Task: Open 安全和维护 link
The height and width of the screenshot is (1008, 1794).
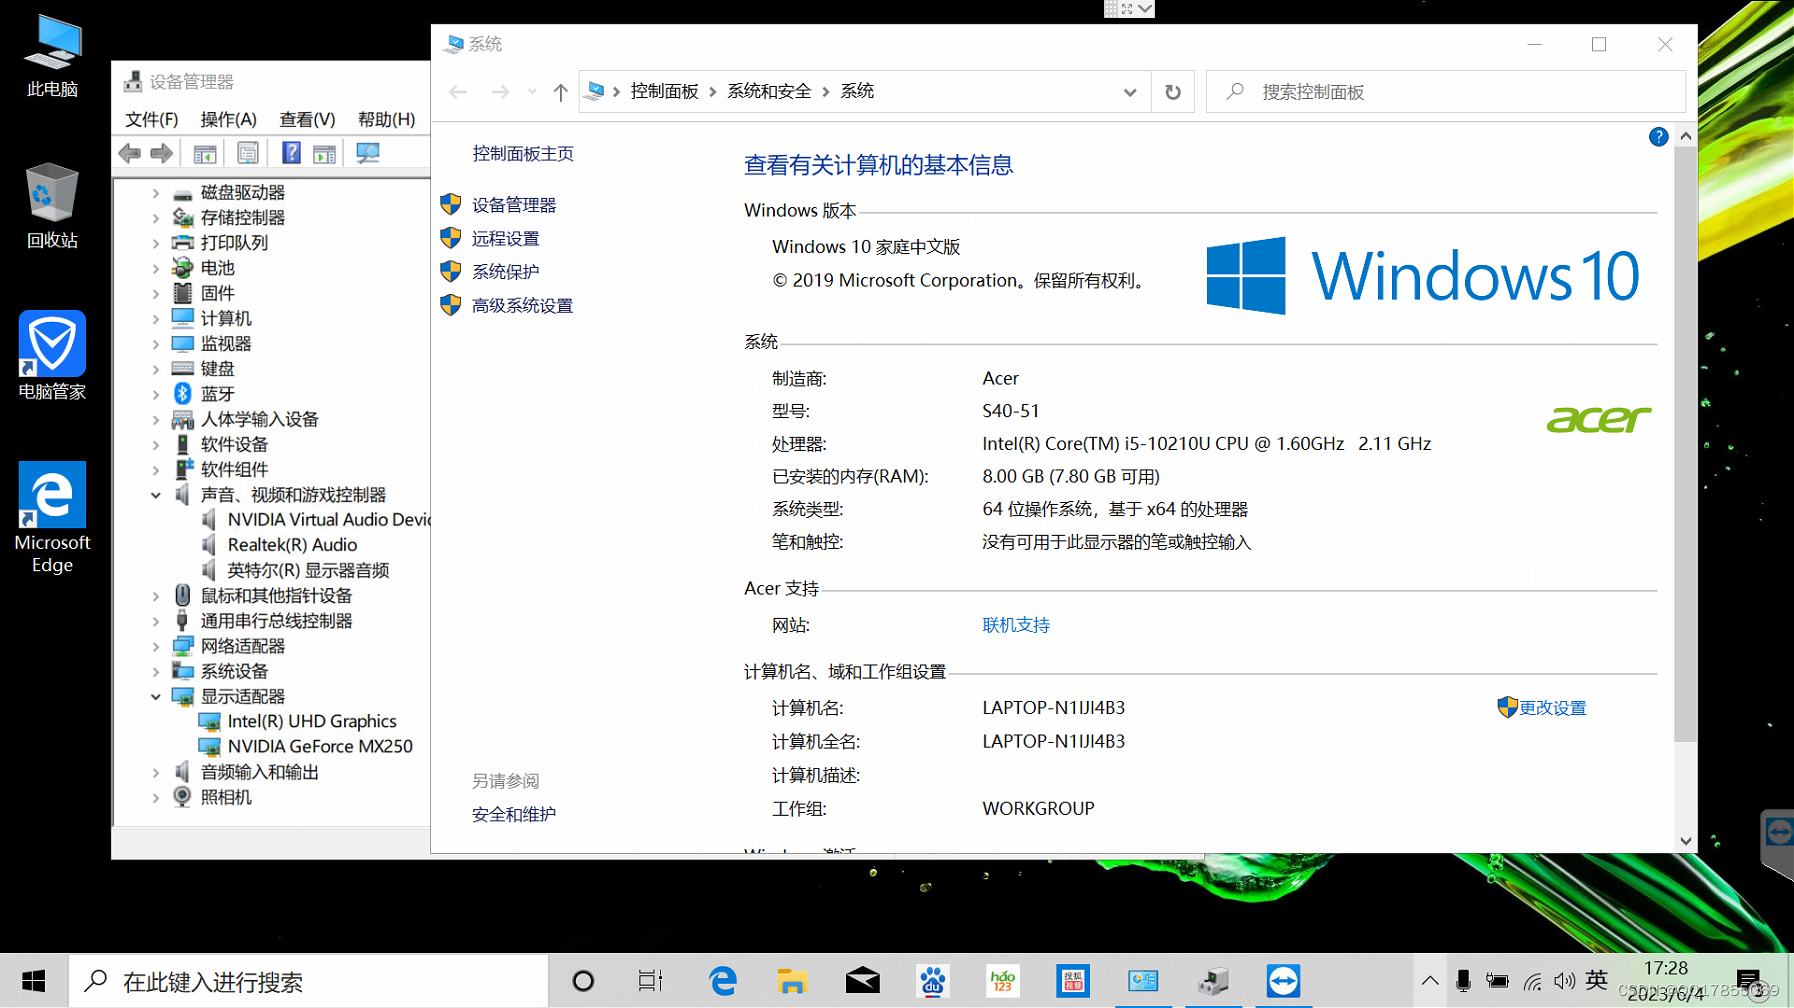Action: coord(514,814)
